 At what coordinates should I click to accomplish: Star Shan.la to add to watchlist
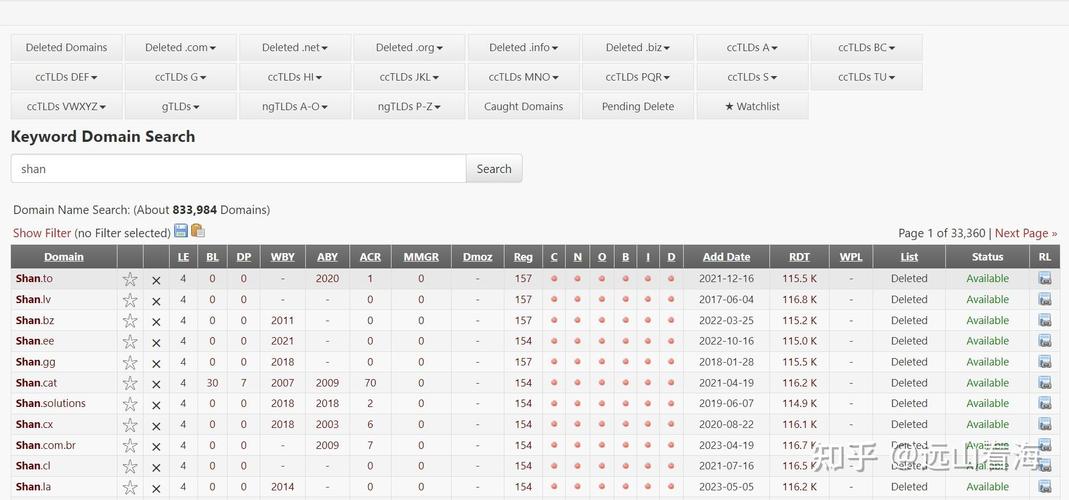[x=130, y=487]
